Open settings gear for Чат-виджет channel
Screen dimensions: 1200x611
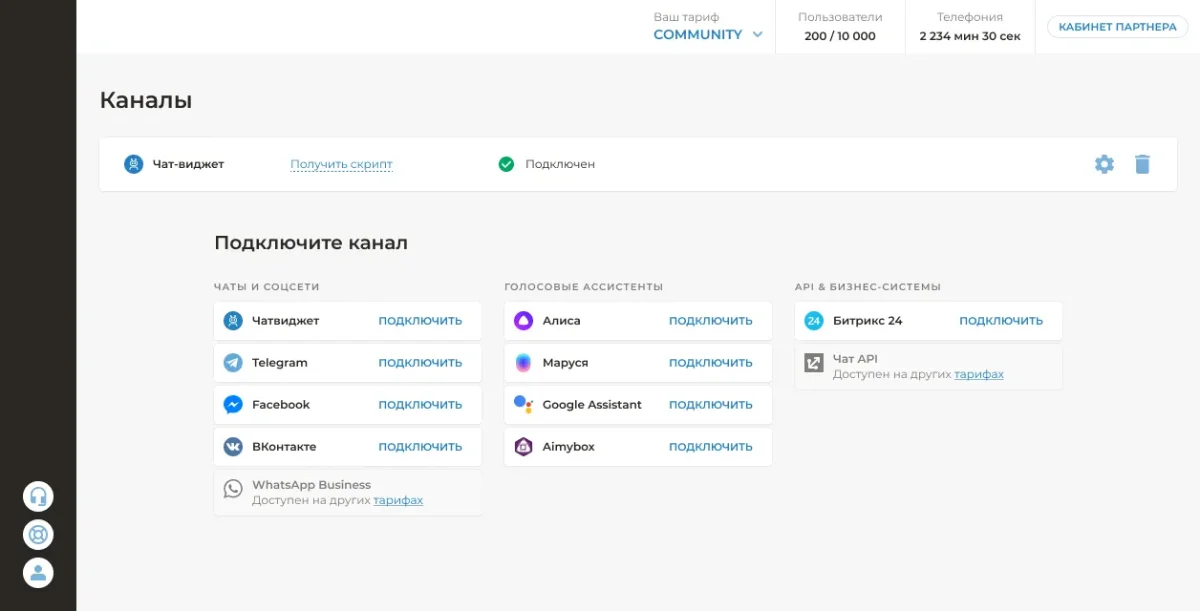[x=1104, y=164]
